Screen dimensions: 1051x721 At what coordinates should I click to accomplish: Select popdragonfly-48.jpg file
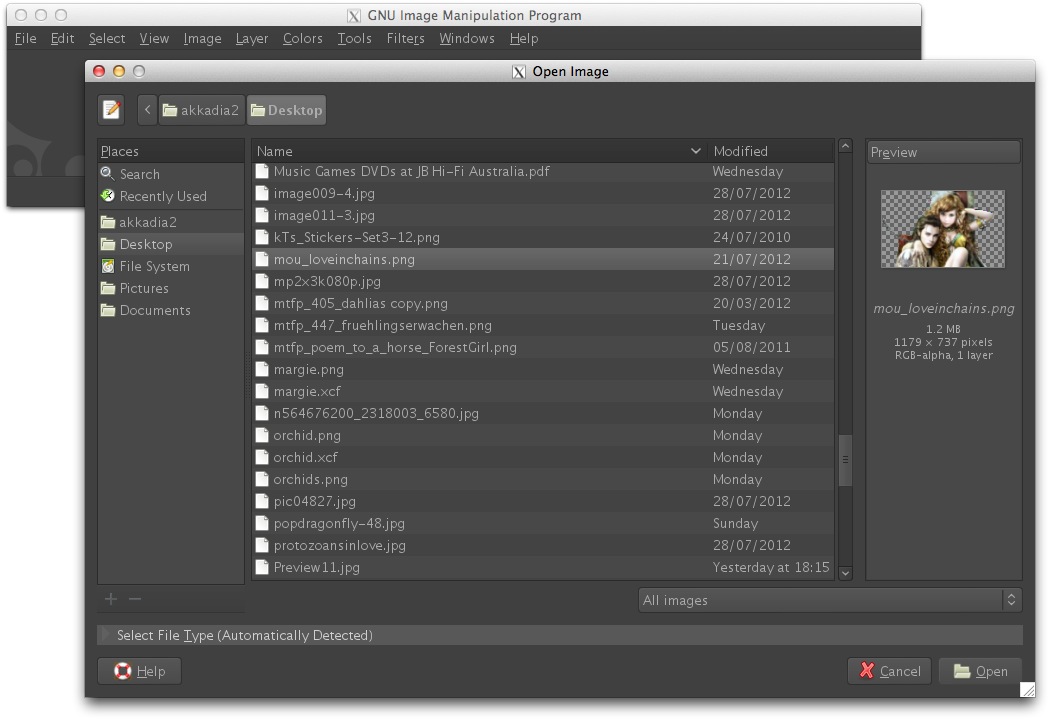pos(543,523)
